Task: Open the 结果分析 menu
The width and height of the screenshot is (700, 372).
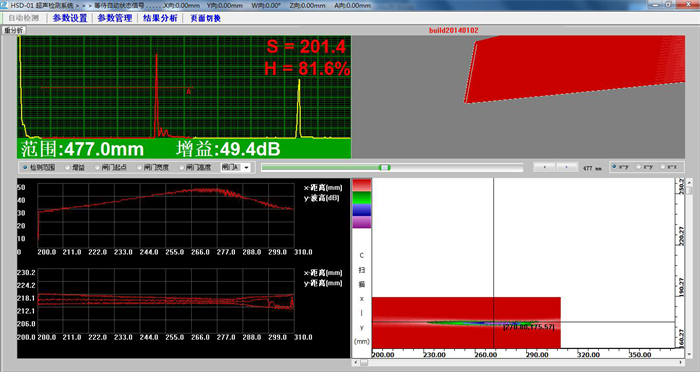Action: 160,18
